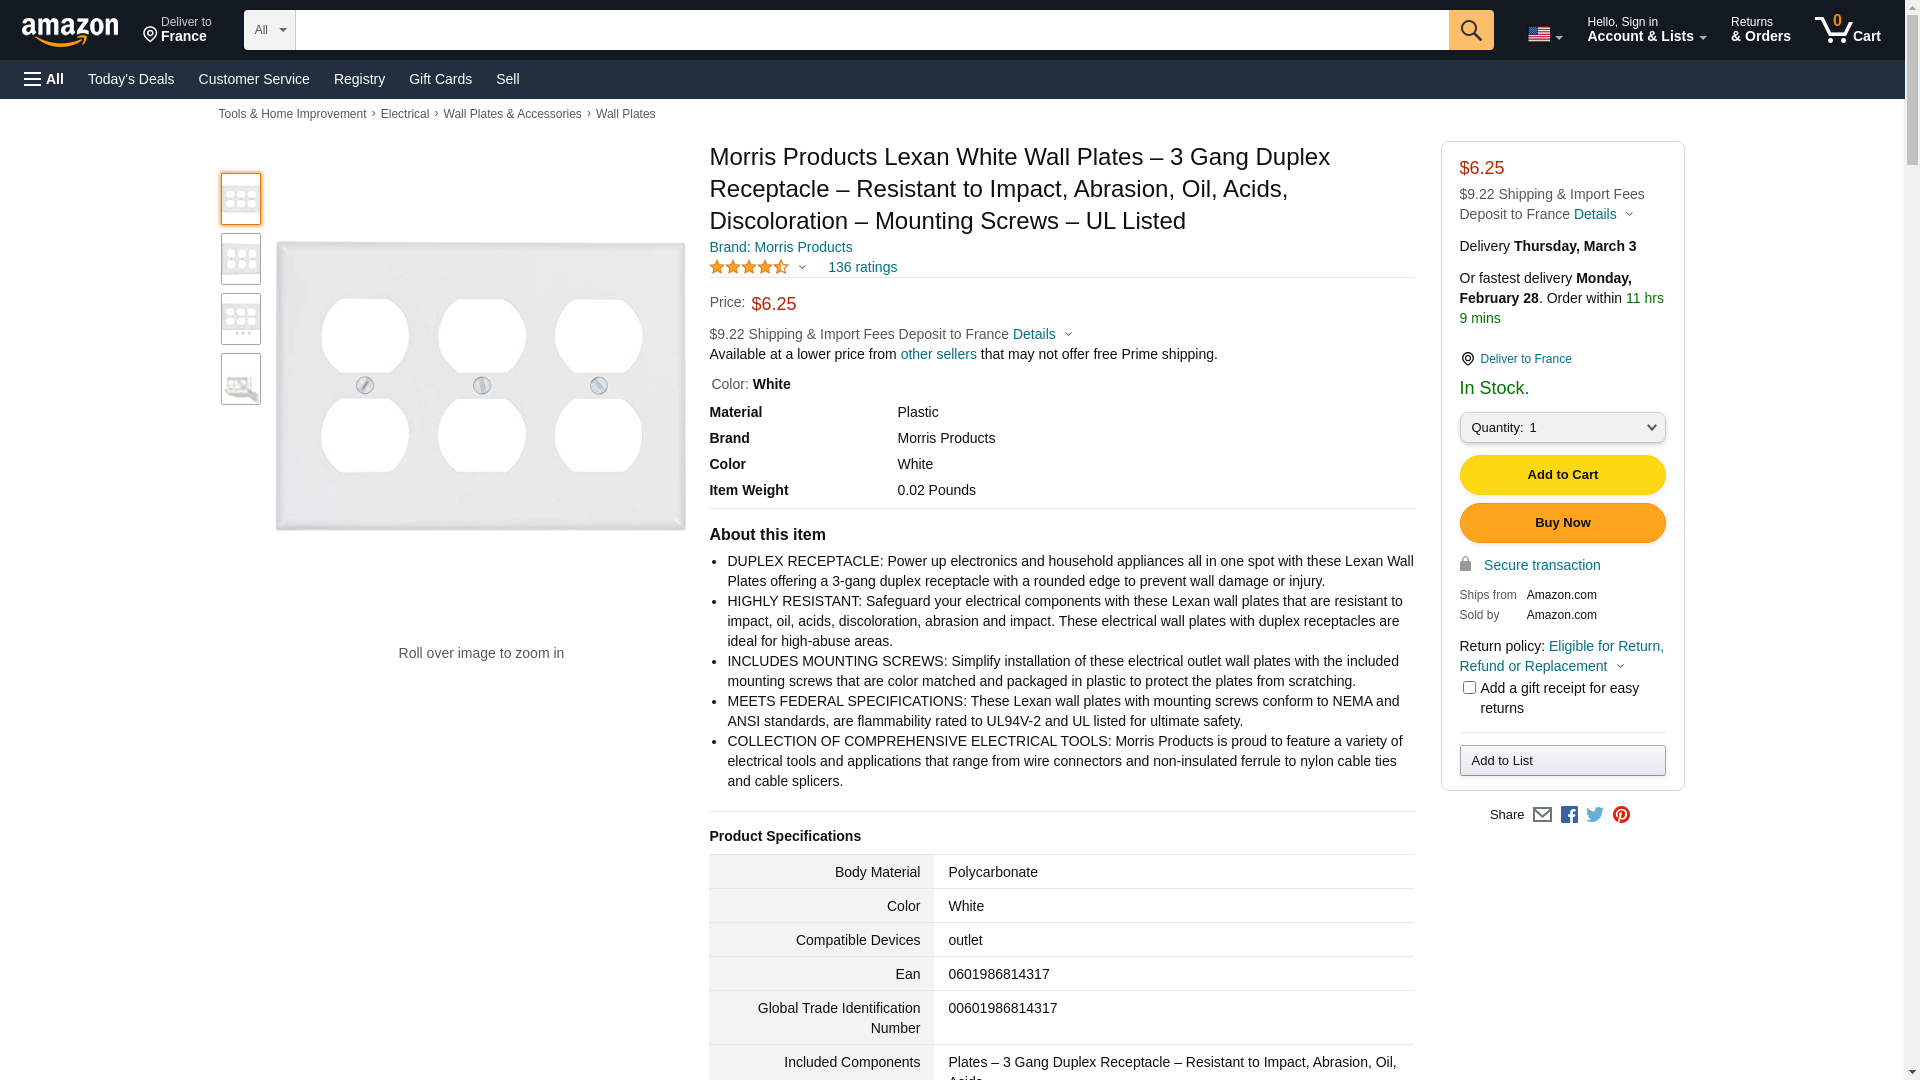Open the All hamburger menu
This screenshot has width=1920, height=1080.
[x=44, y=79]
